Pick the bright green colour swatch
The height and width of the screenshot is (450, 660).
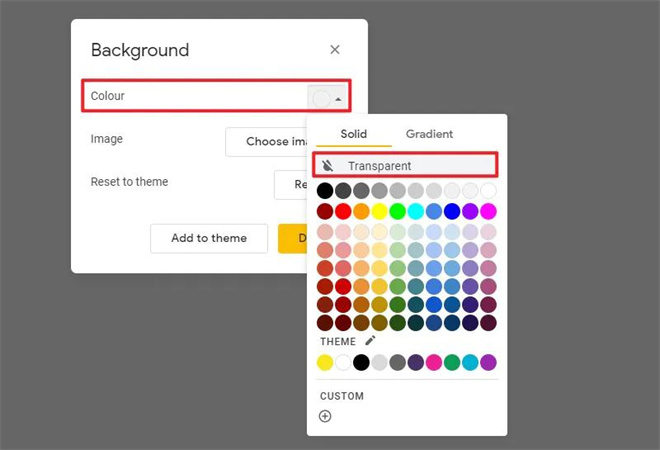click(397, 211)
